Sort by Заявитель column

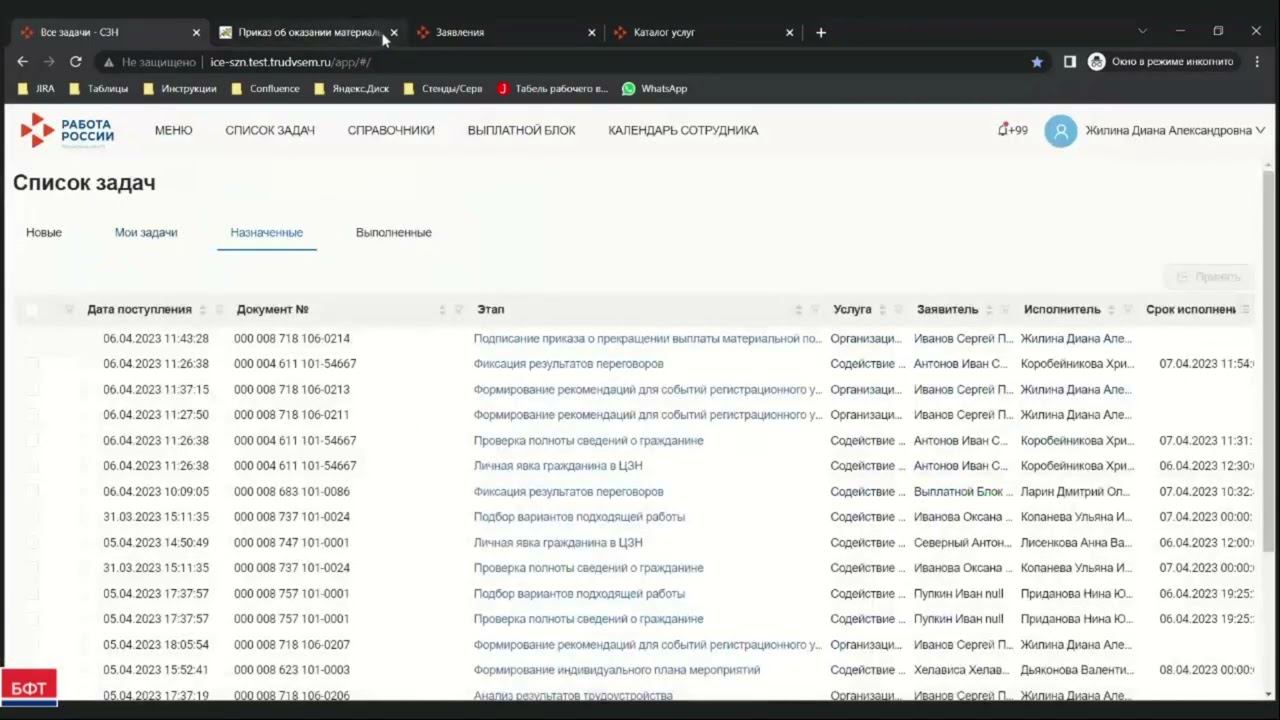[x=989, y=310]
